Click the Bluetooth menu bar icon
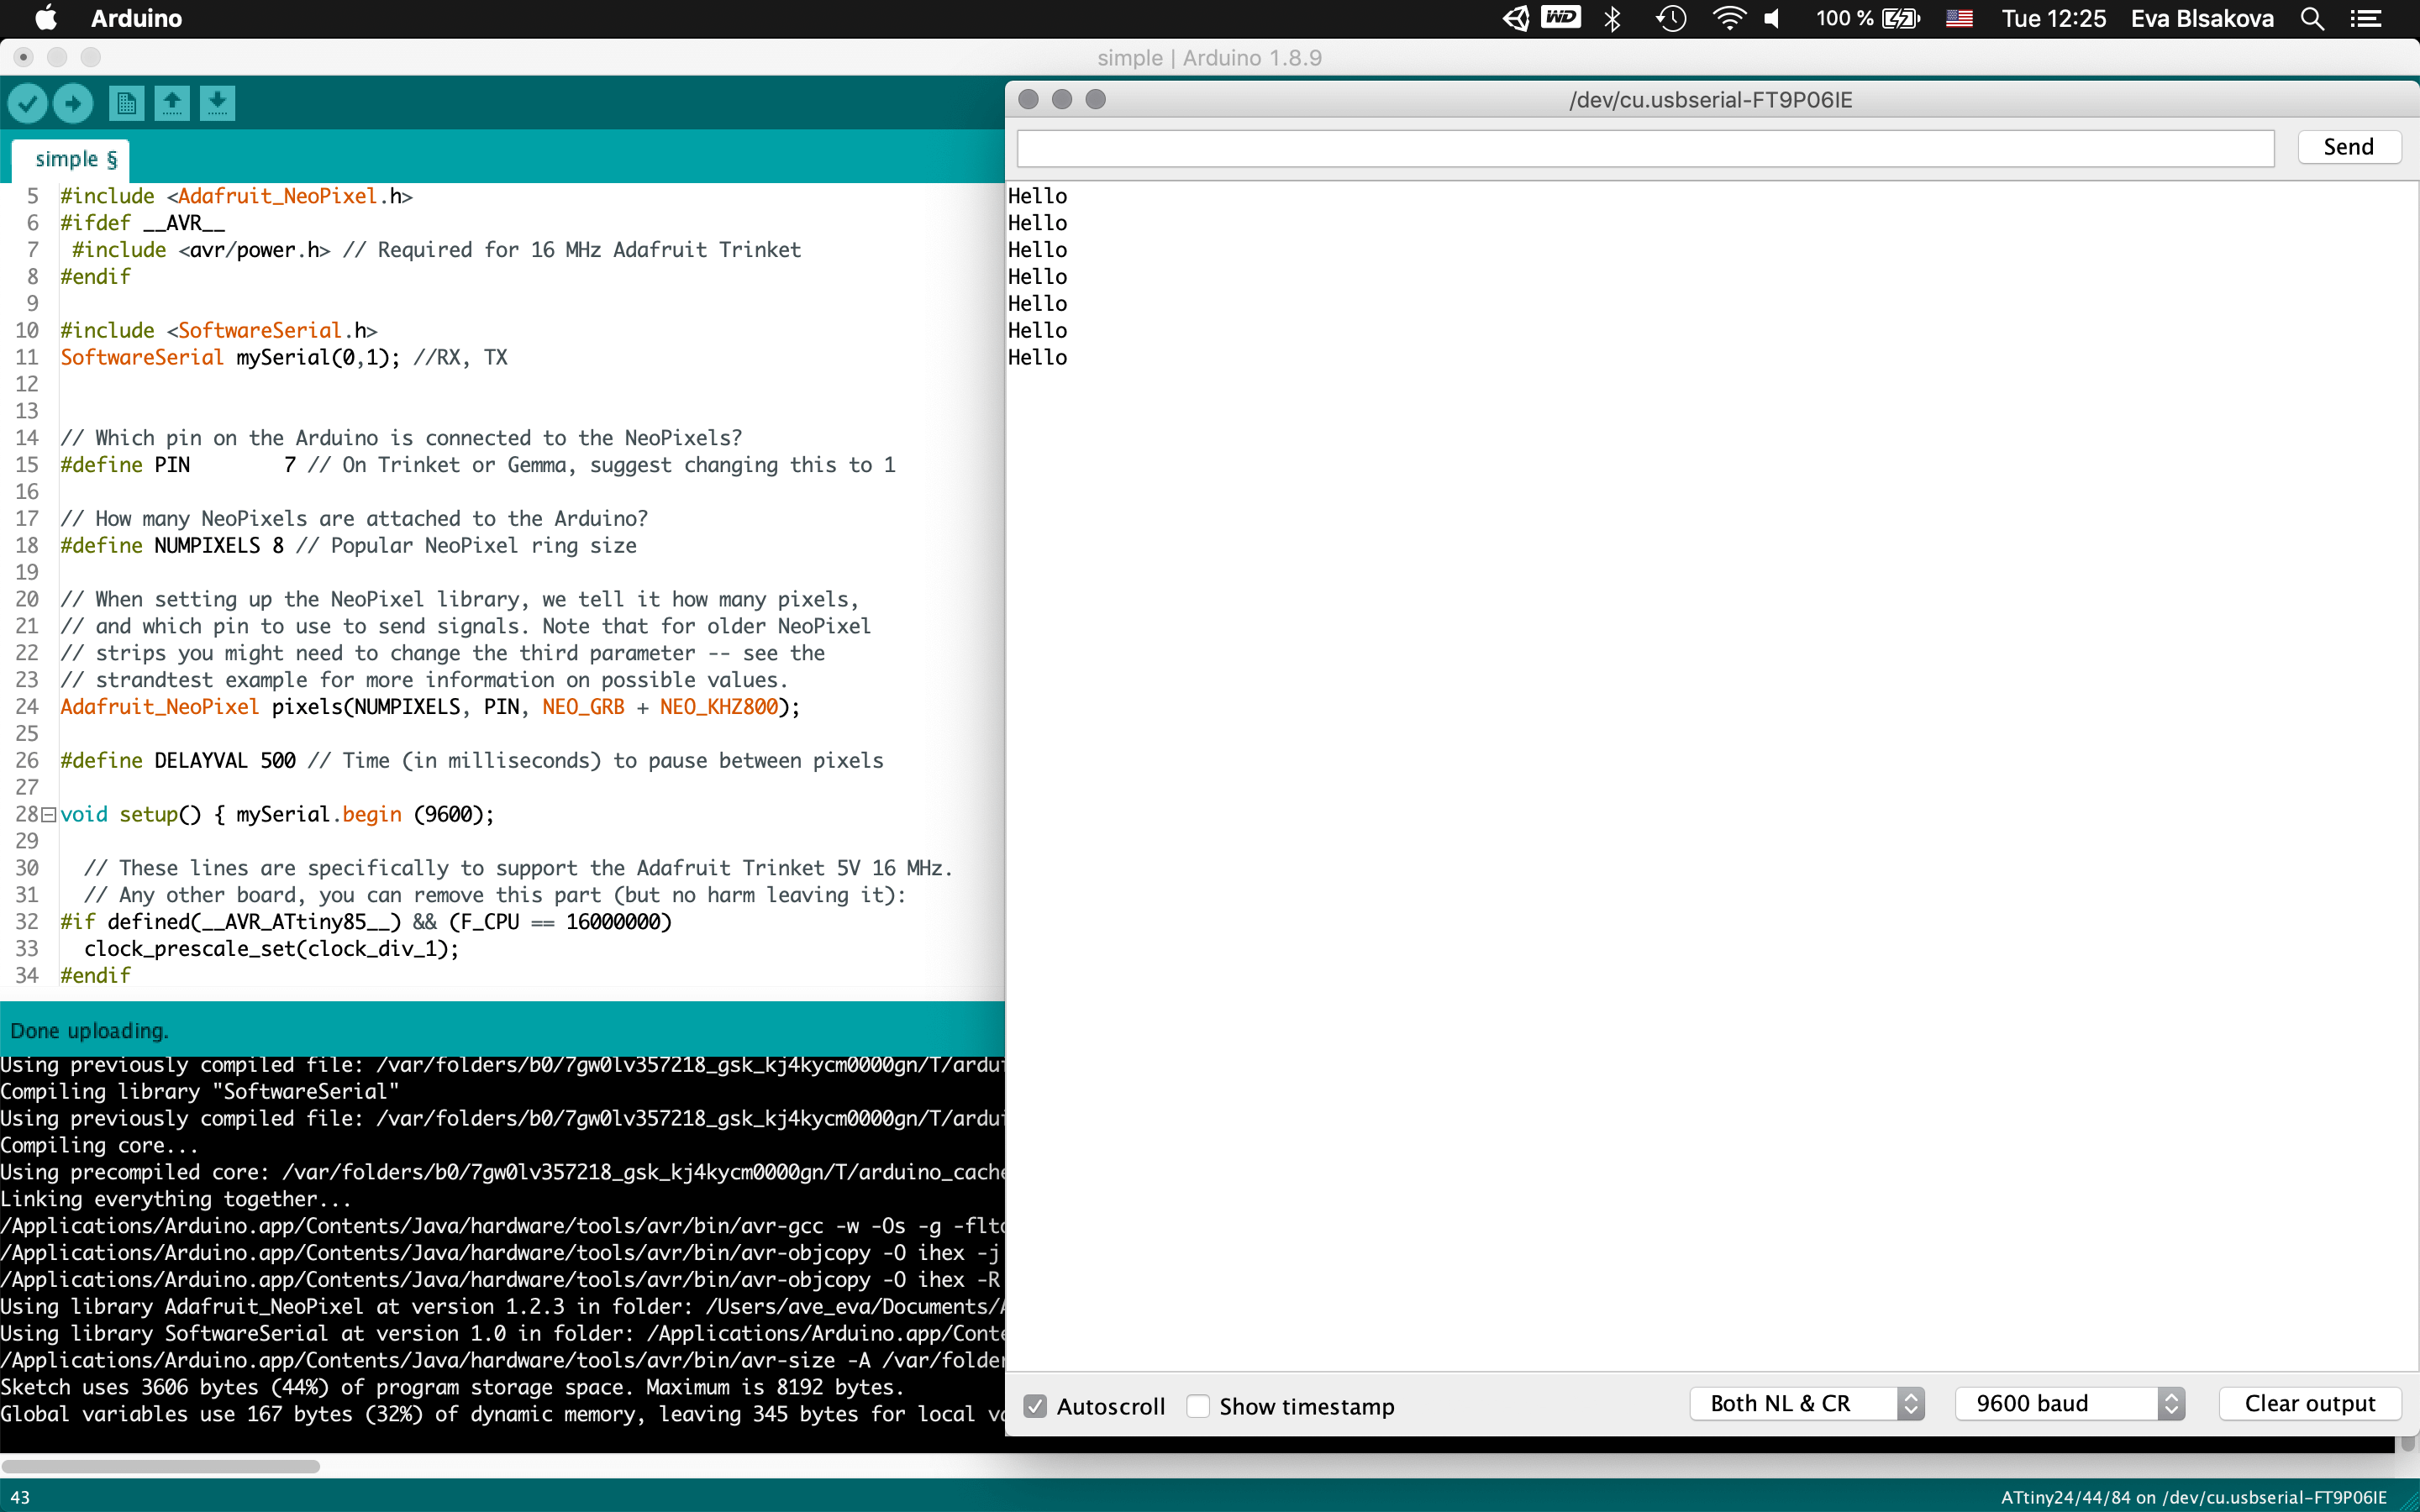This screenshot has width=2420, height=1512. point(1612,18)
